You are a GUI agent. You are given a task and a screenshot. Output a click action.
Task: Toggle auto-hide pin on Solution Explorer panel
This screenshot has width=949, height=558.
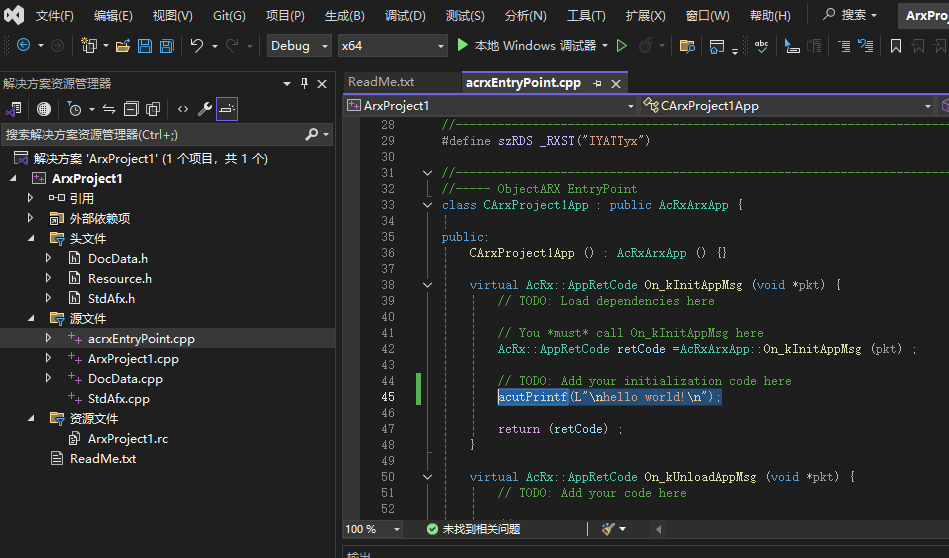(304, 84)
